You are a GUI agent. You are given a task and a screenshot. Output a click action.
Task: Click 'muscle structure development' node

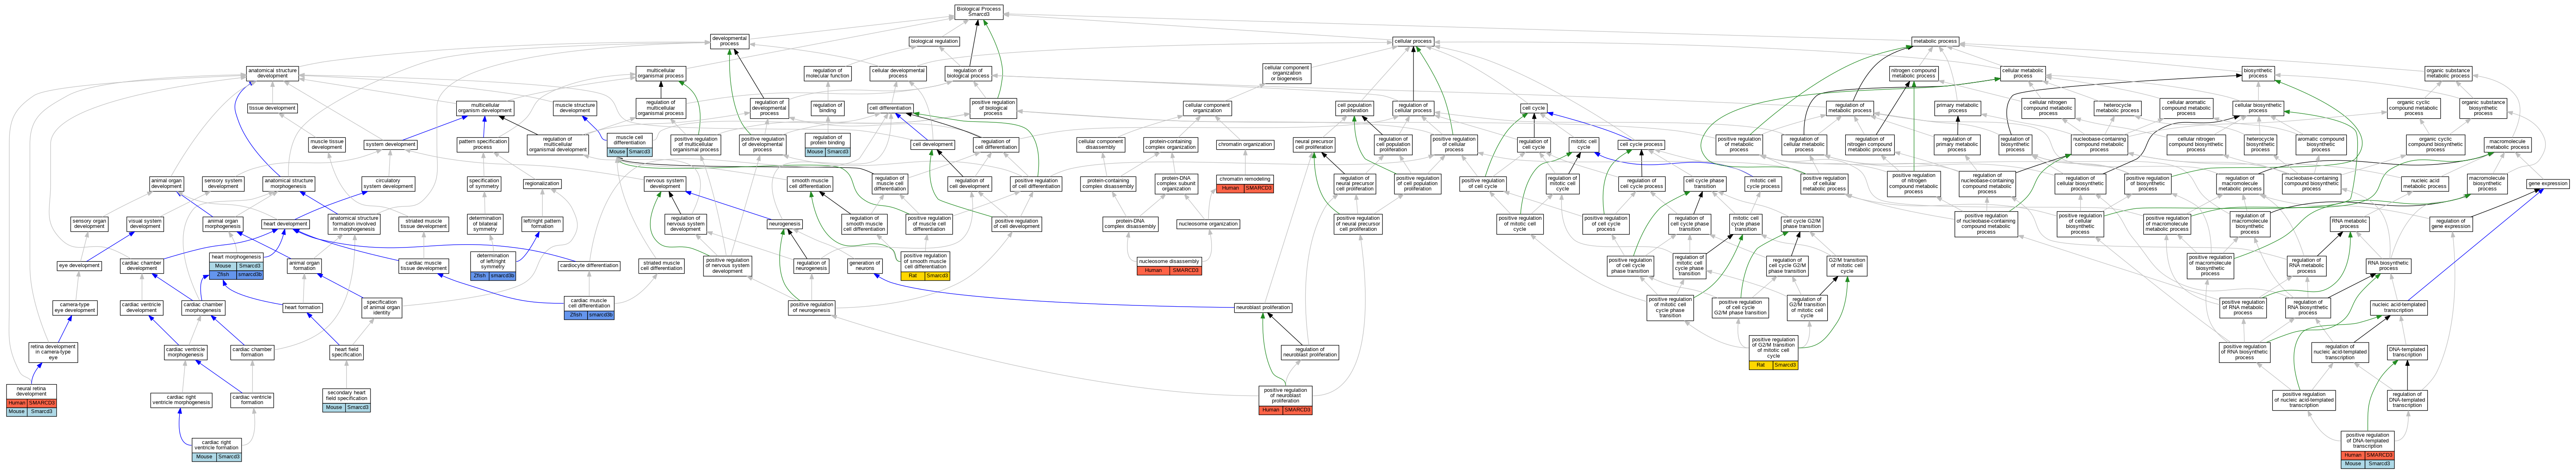pos(575,108)
